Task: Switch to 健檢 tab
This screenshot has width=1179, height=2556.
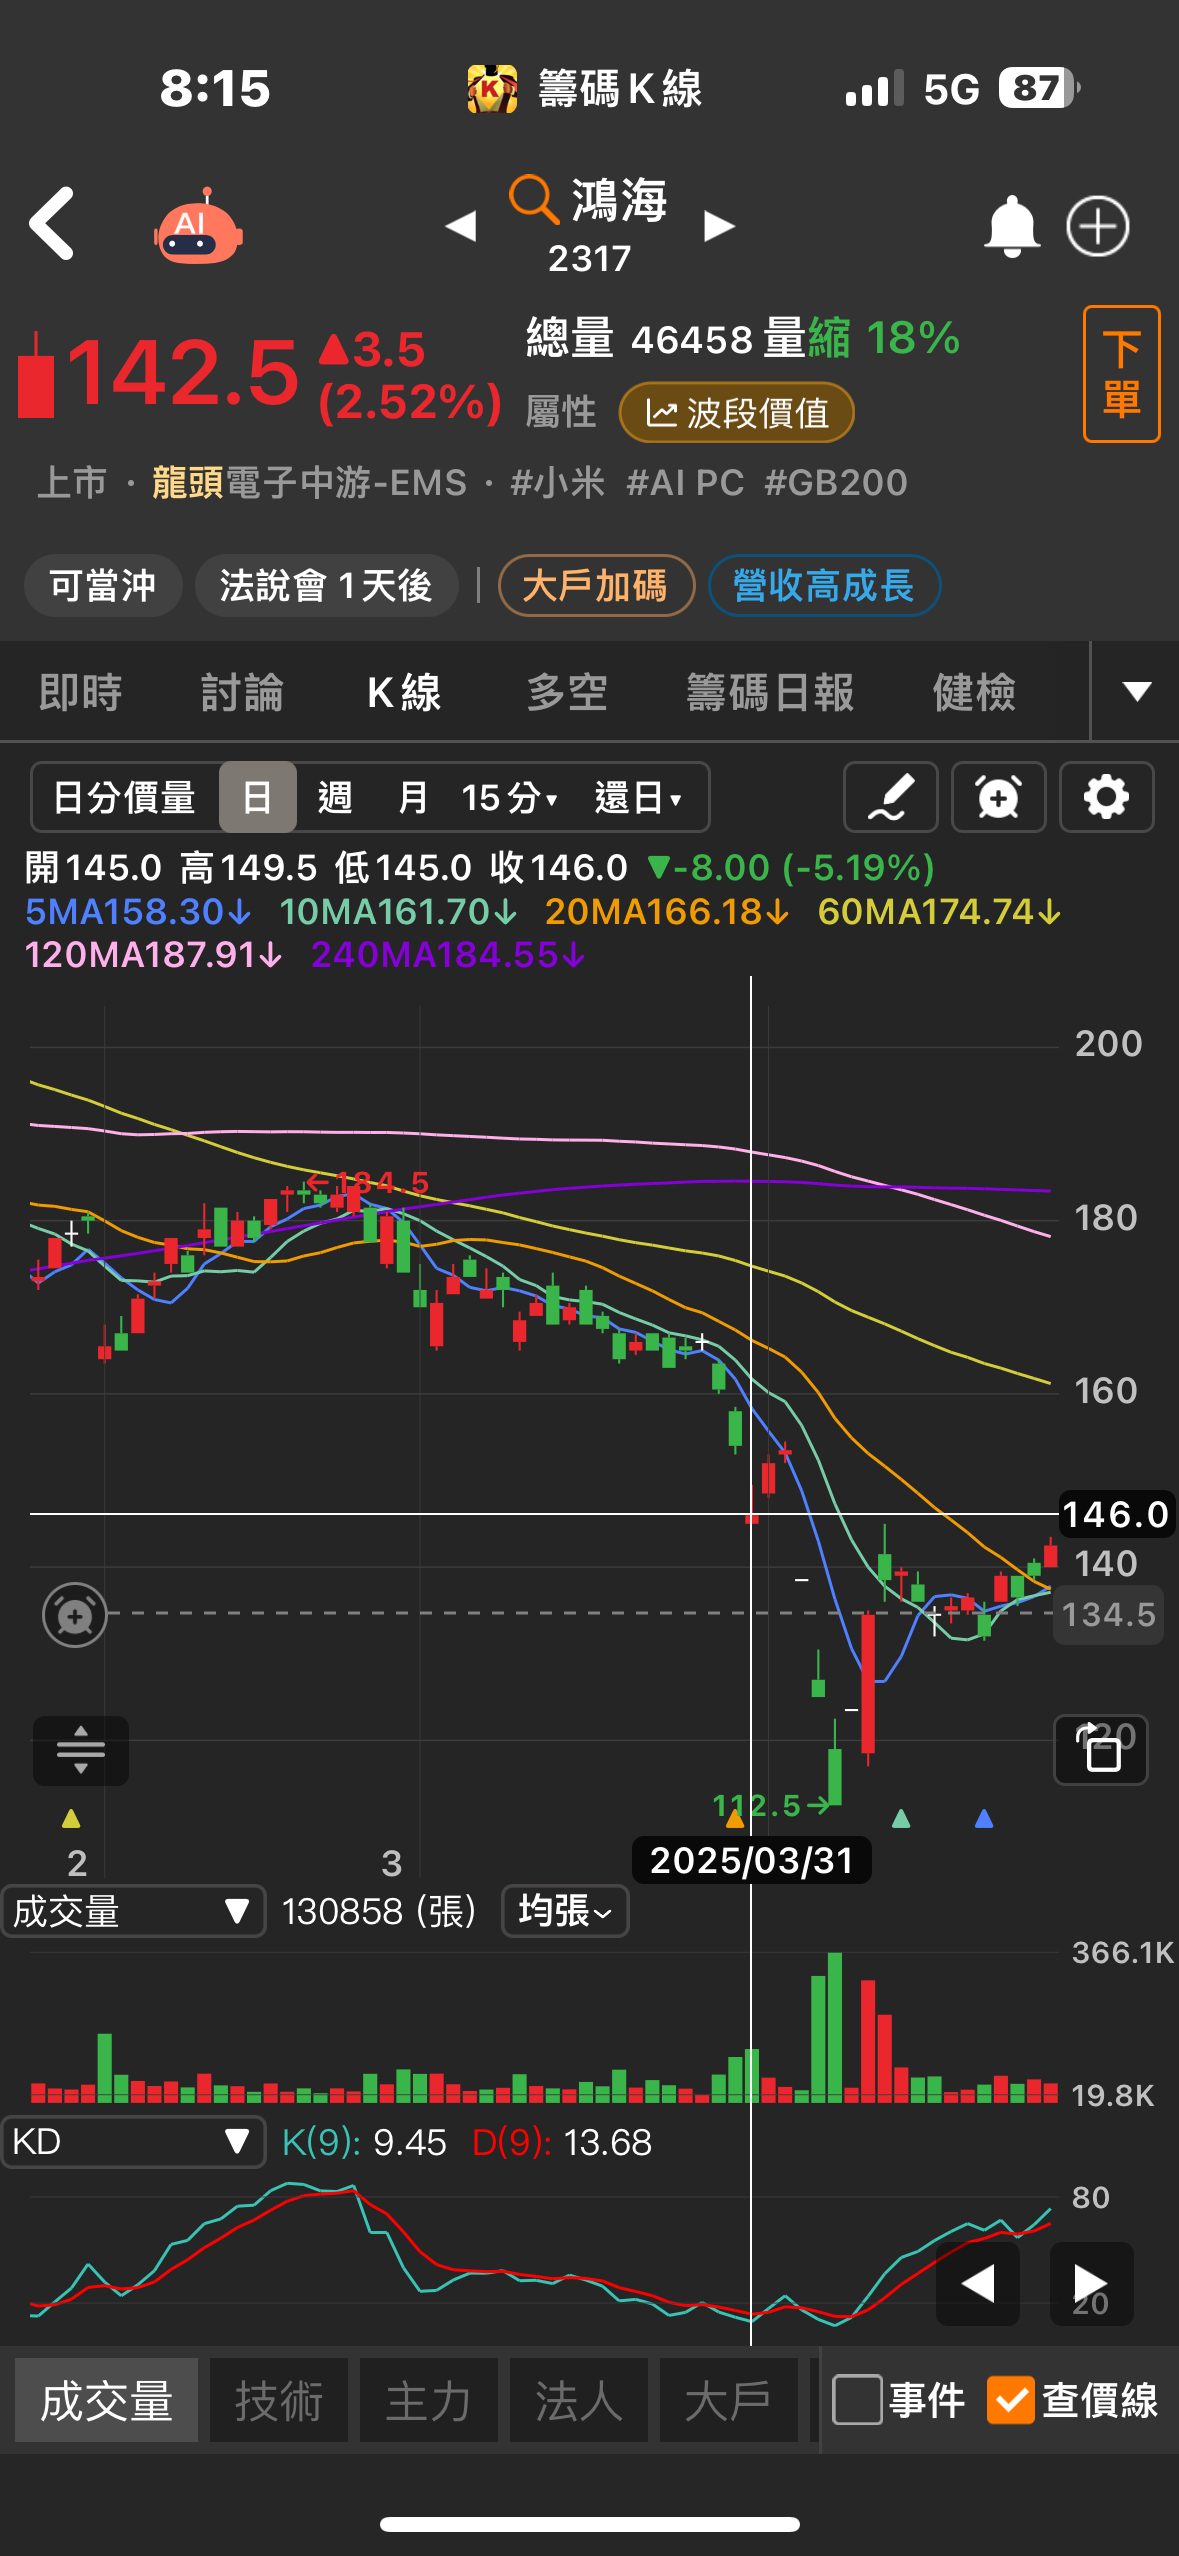Action: [x=974, y=692]
